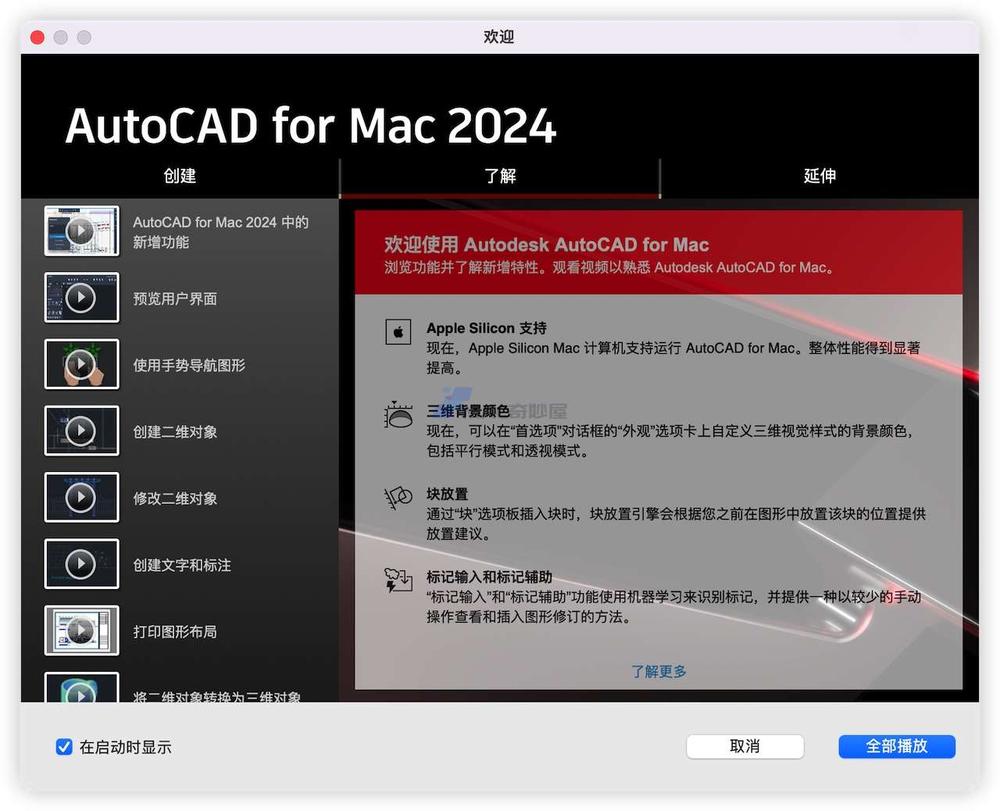Click the Apple Silicon 支持 apple icon
This screenshot has width=1000, height=811.
(x=398, y=332)
